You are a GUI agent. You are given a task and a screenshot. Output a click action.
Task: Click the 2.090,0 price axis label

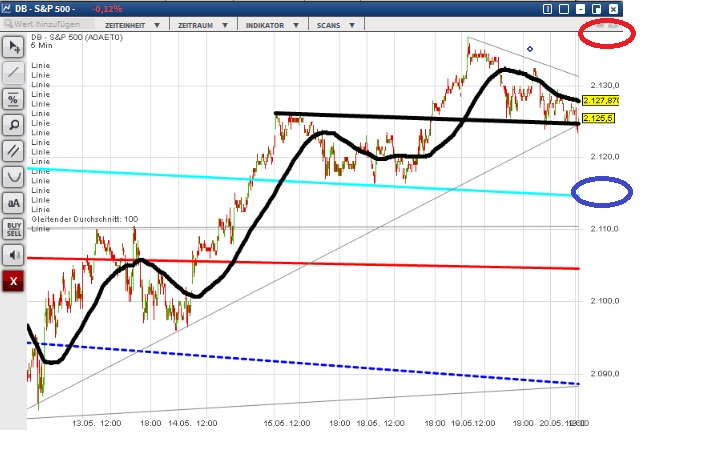[x=605, y=374]
